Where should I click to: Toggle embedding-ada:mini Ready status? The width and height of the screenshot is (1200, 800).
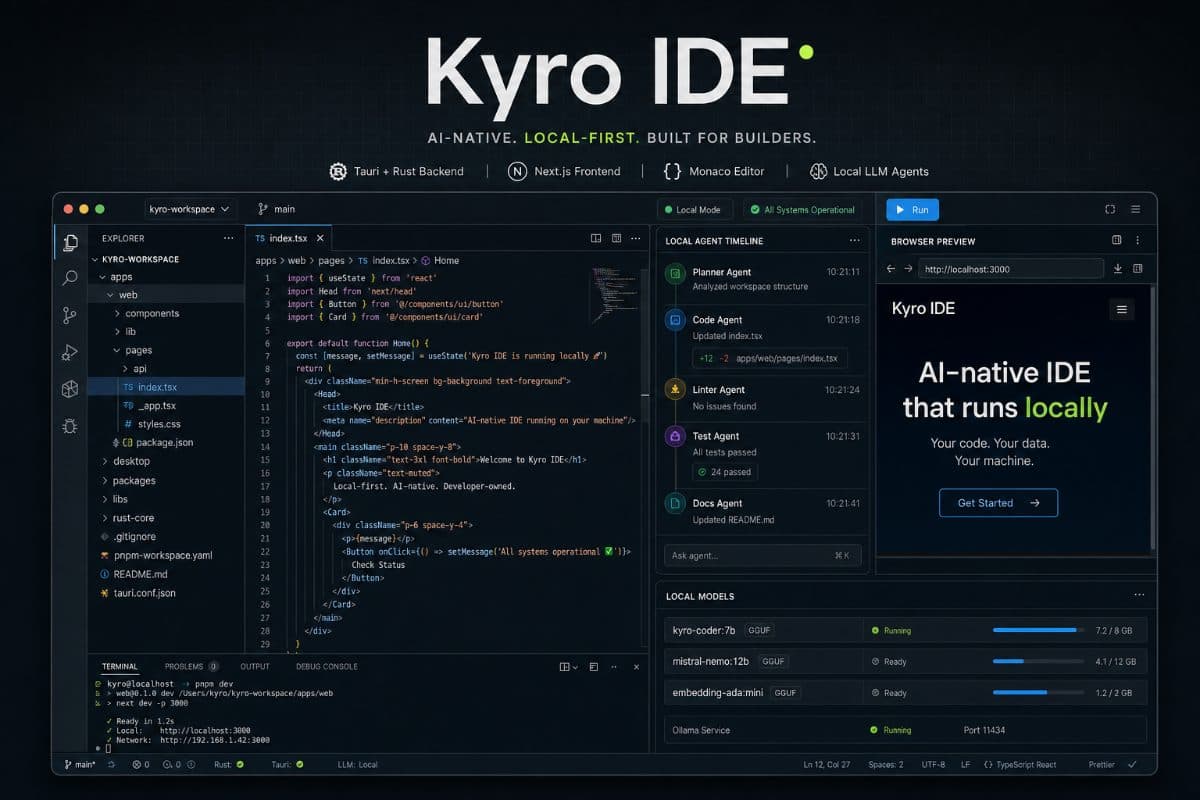pos(889,693)
